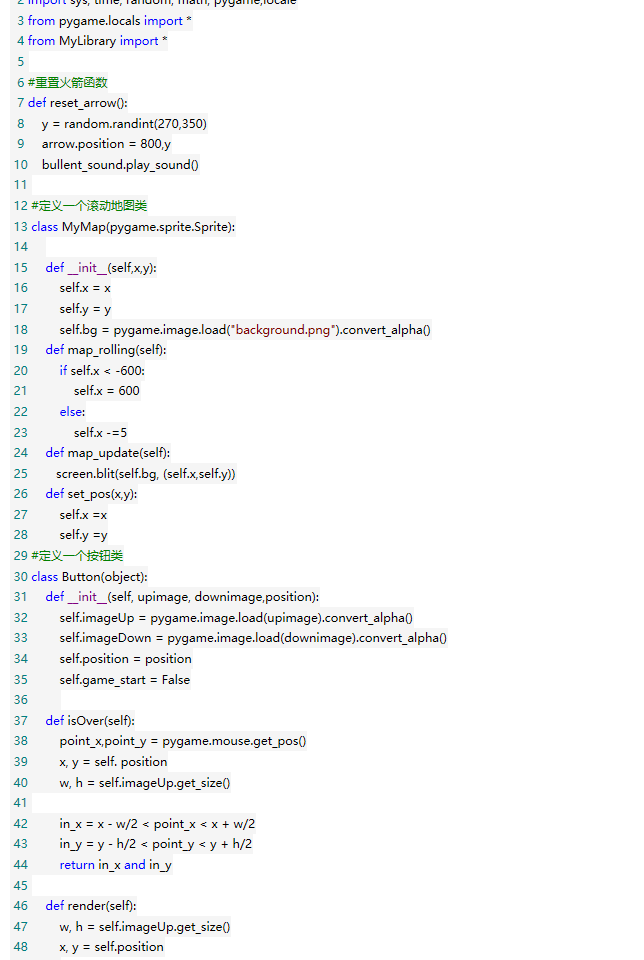Viewport: 644px width, 960px height.
Task: Click 'in_y = y - h/2 < point_y' line
Action: click(155, 844)
